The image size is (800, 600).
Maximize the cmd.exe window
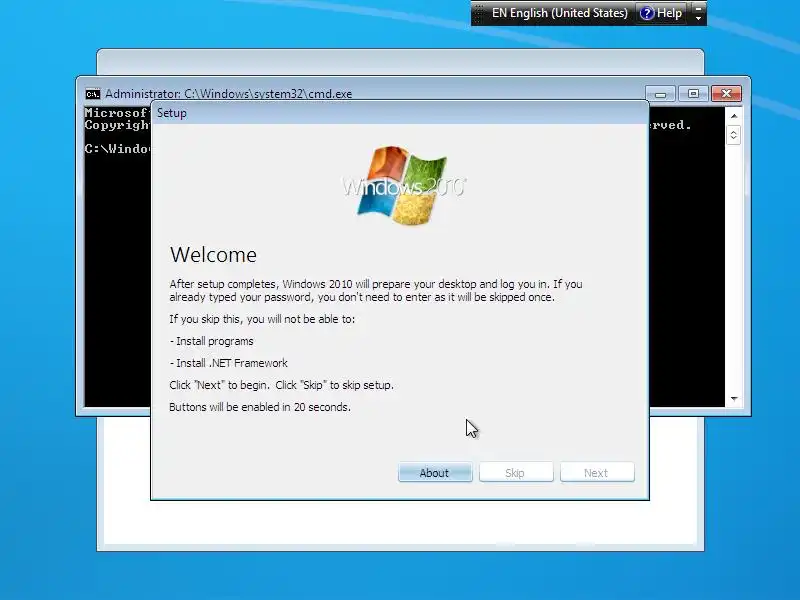(x=693, y=94)
